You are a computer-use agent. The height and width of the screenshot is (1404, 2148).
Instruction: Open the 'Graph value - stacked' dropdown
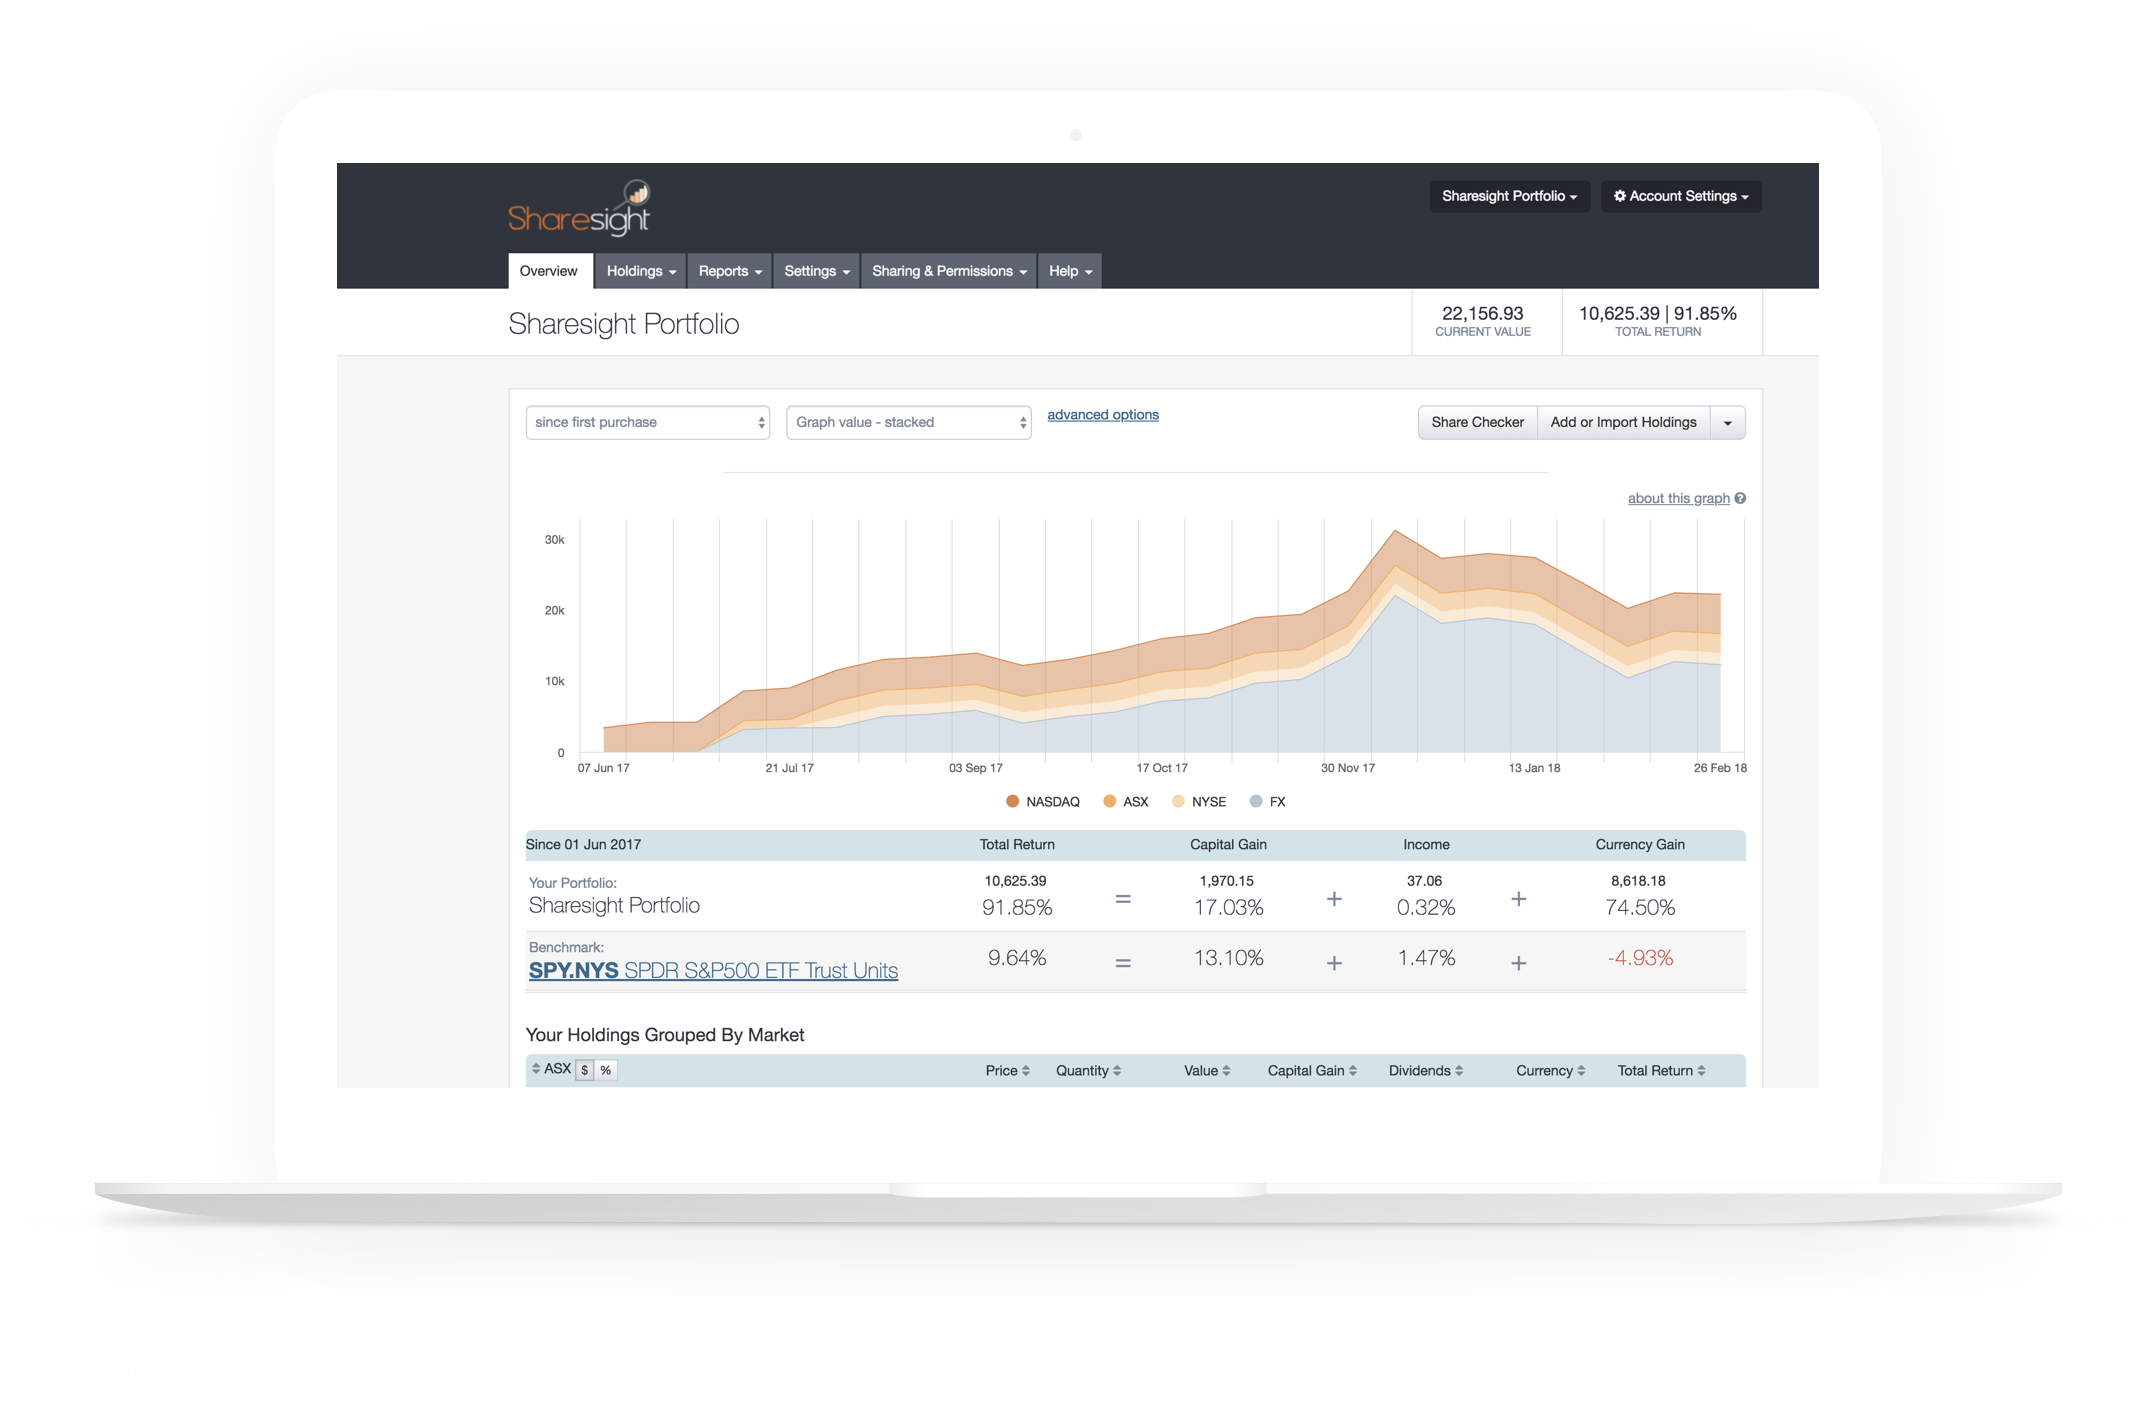908,422
